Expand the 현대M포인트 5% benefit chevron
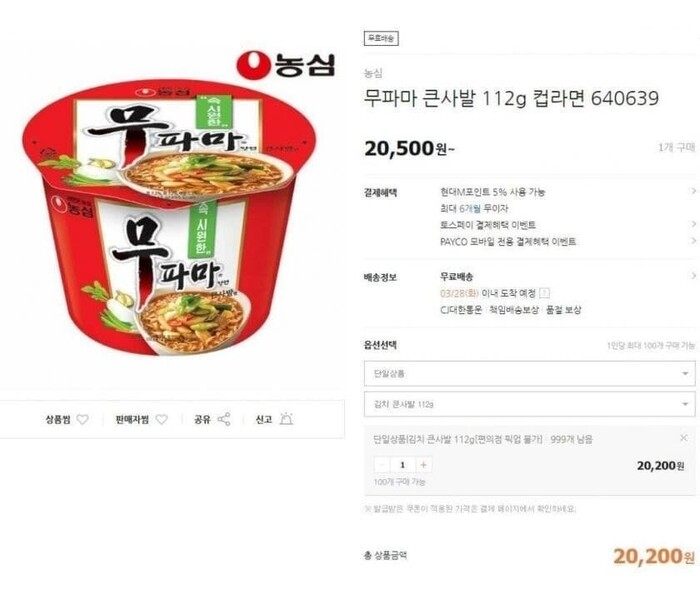 click(x=693, y=191)
